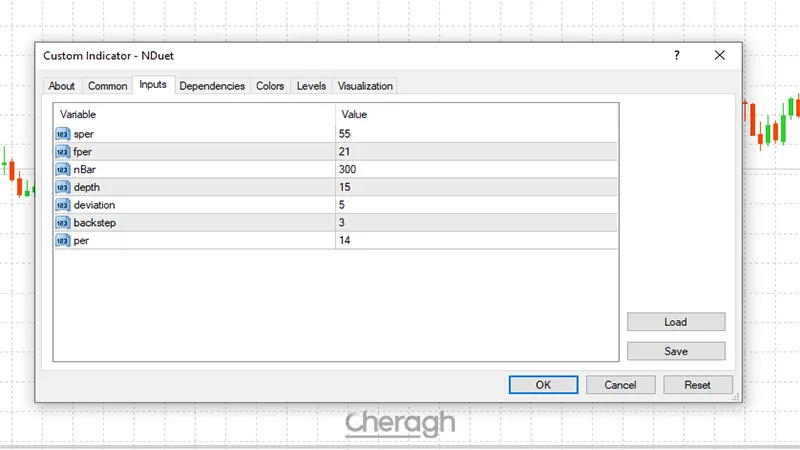Switch to the Visualization tab

click(365, 86)
